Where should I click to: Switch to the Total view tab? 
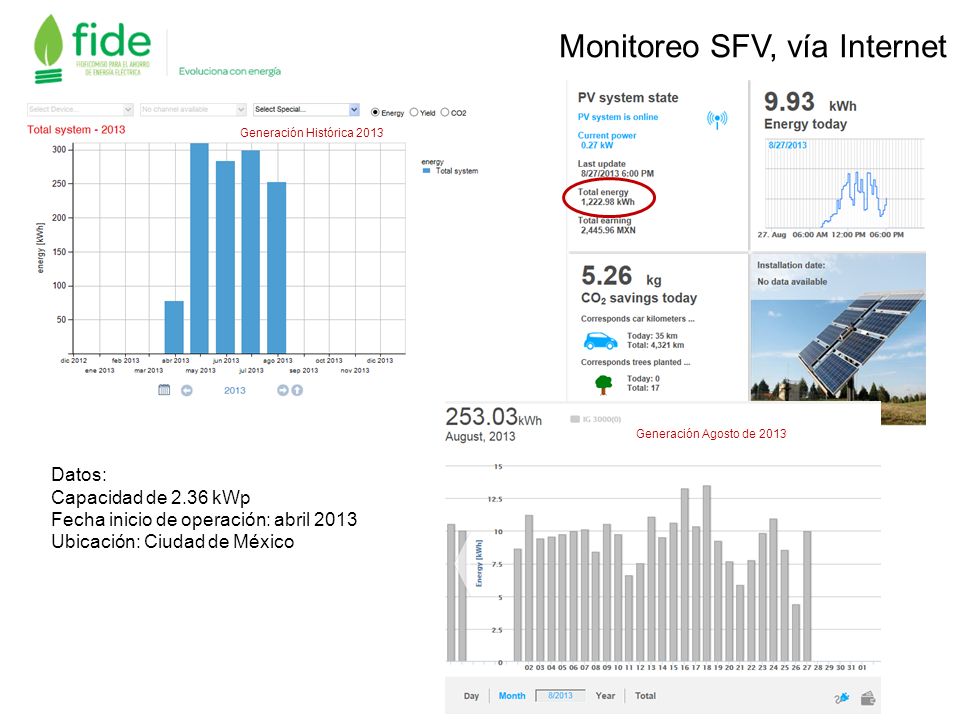pos(645,696)
